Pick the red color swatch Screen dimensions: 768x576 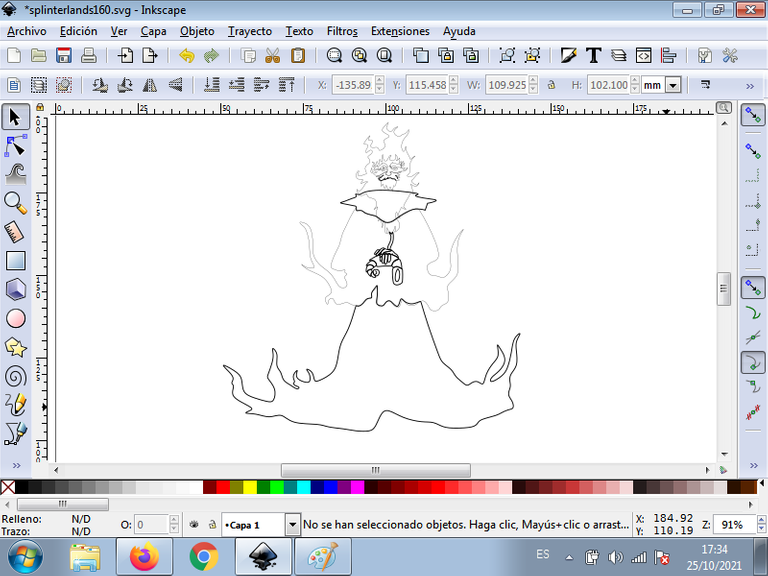pyautogui.click(x=223, y=487)
